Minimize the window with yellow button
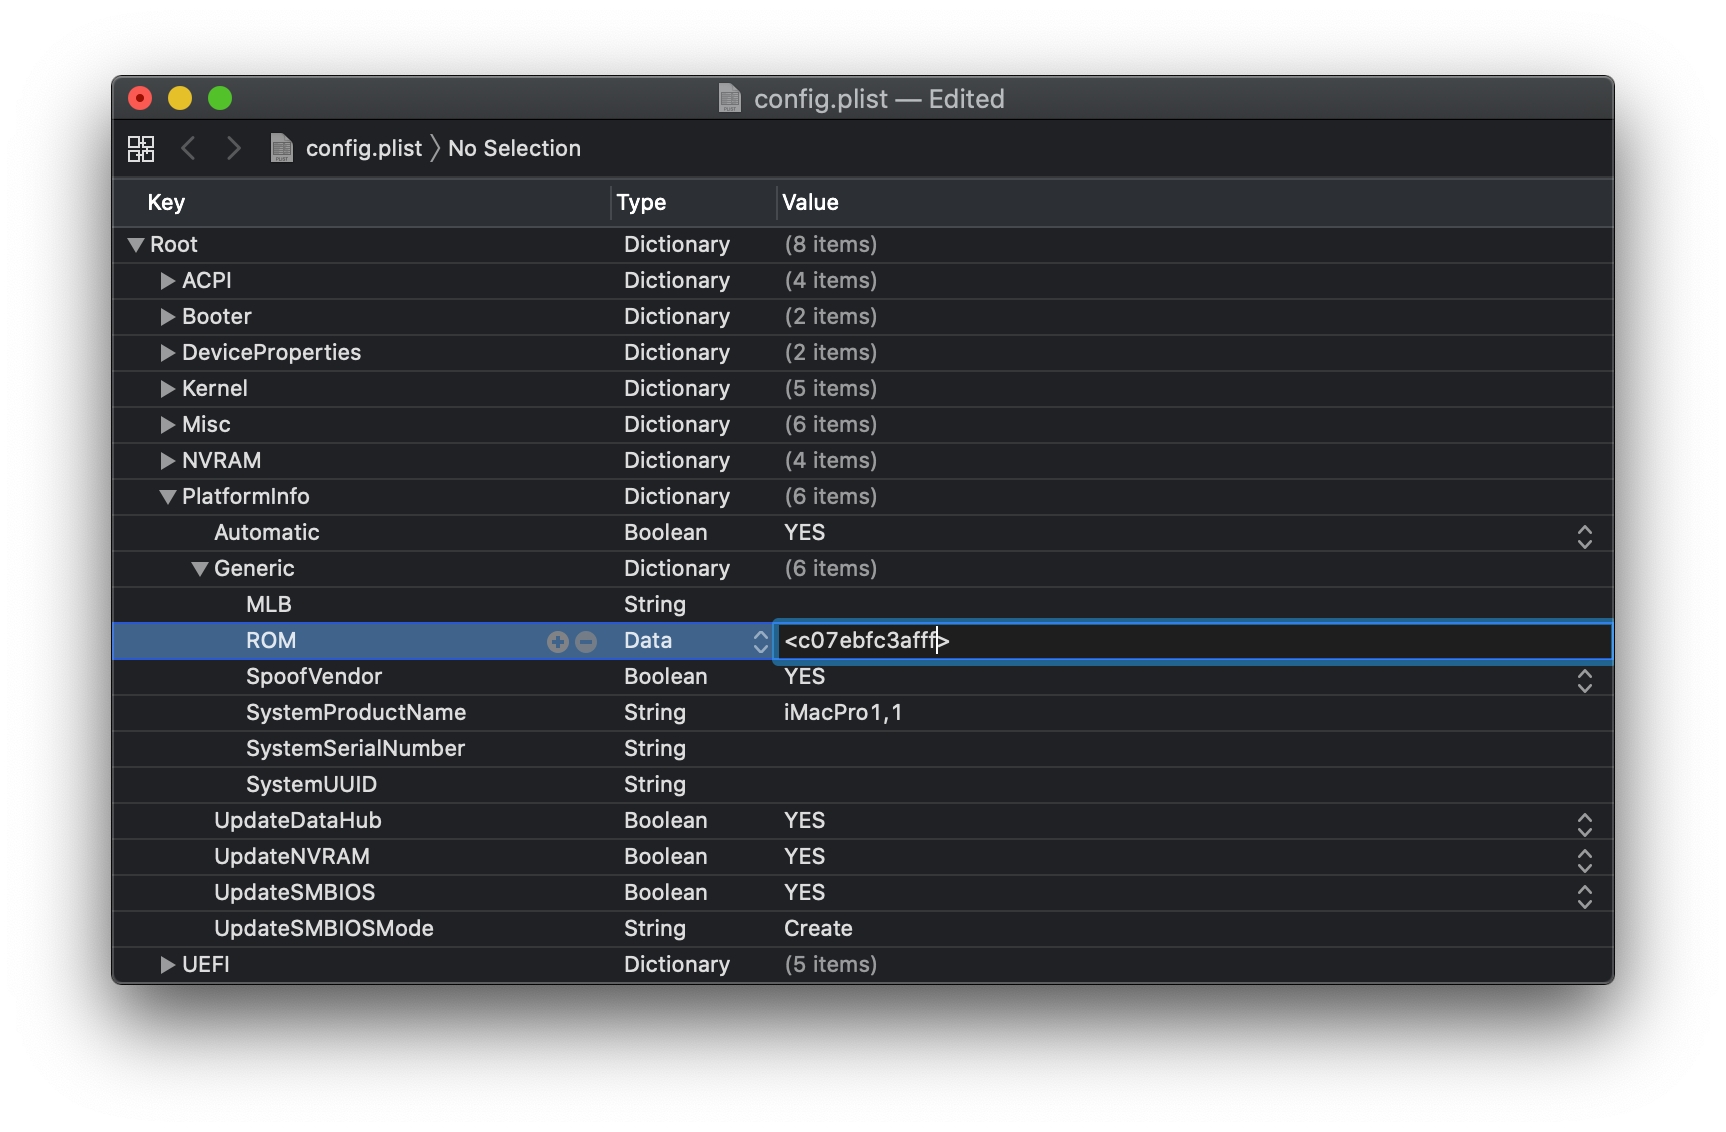 point(180,98)
